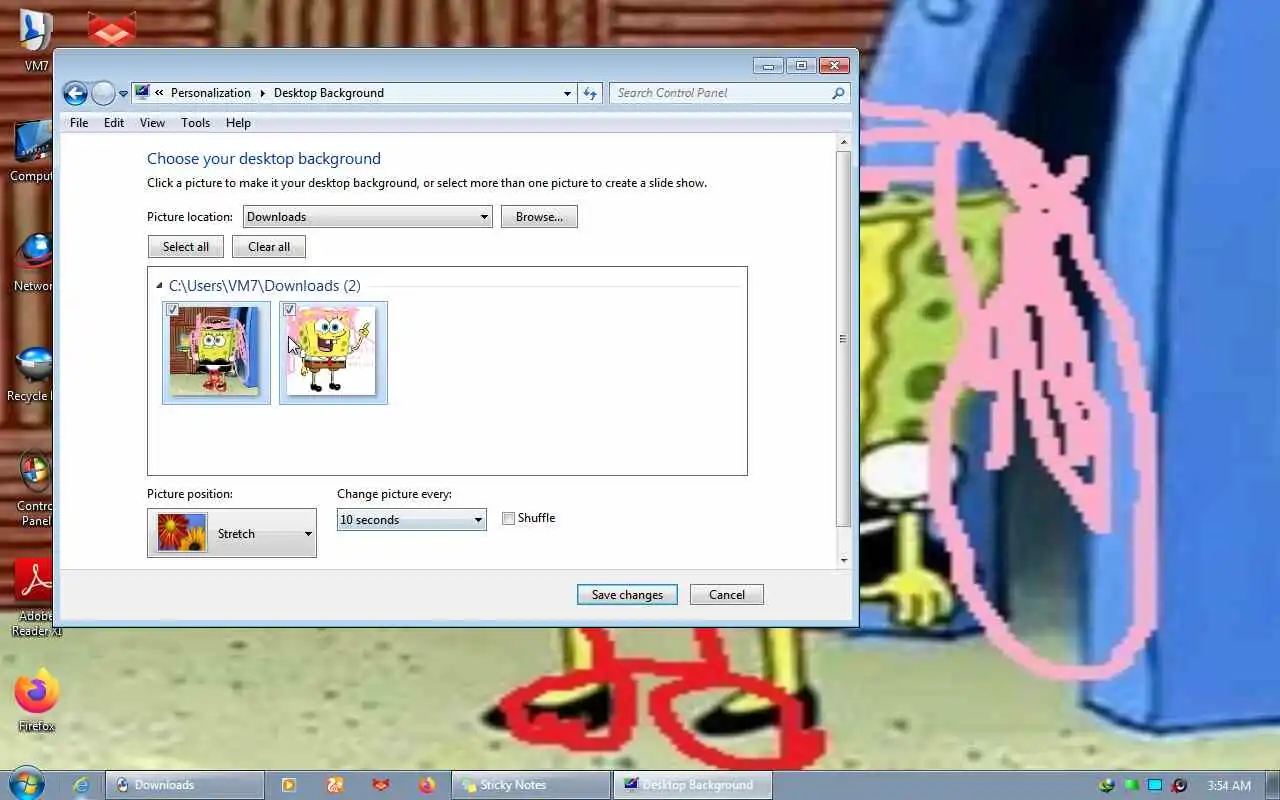Expand the Picture location Downloads dropdown

[367, 217]
